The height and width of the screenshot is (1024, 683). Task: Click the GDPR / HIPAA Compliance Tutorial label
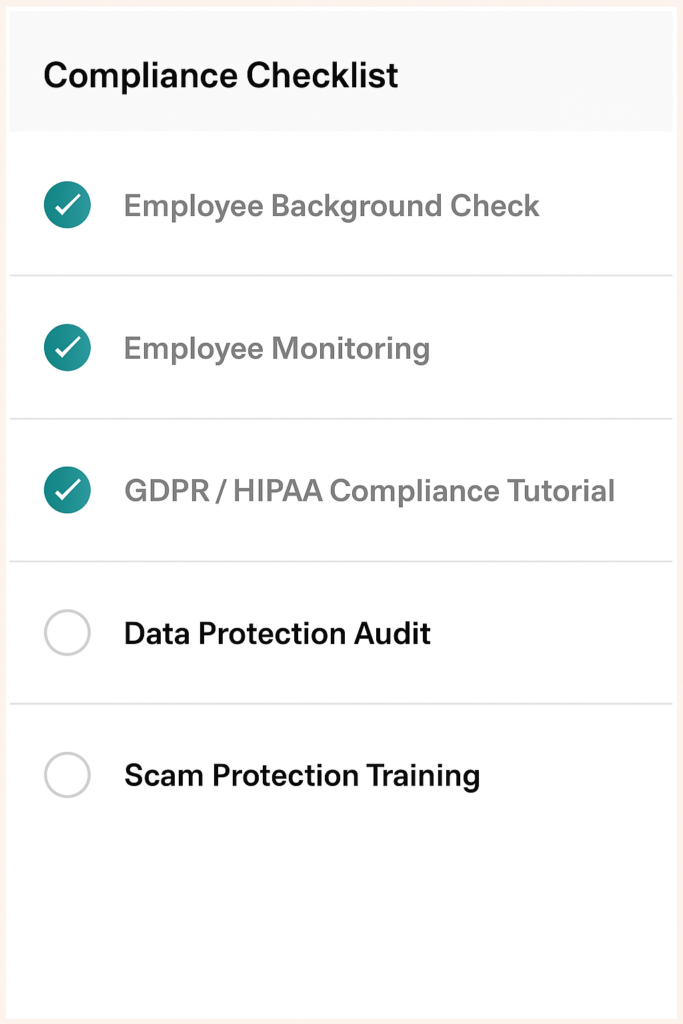tap(370, 490)
